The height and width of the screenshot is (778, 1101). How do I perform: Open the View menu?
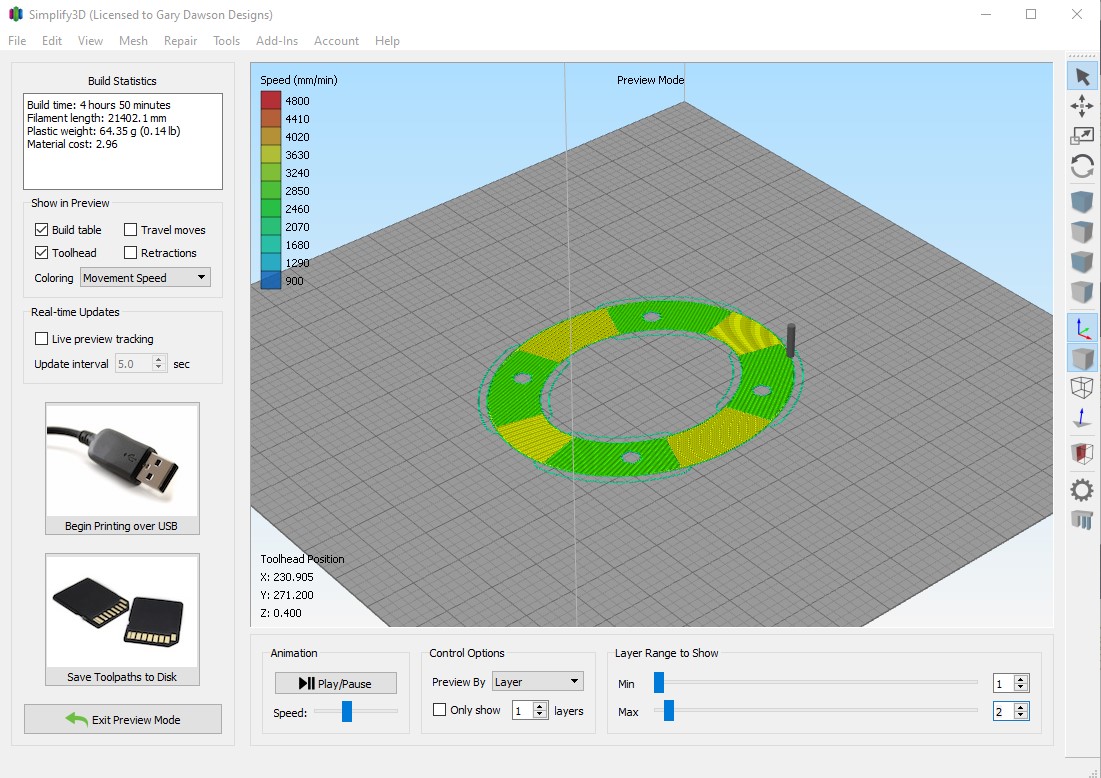click(91, 41)
